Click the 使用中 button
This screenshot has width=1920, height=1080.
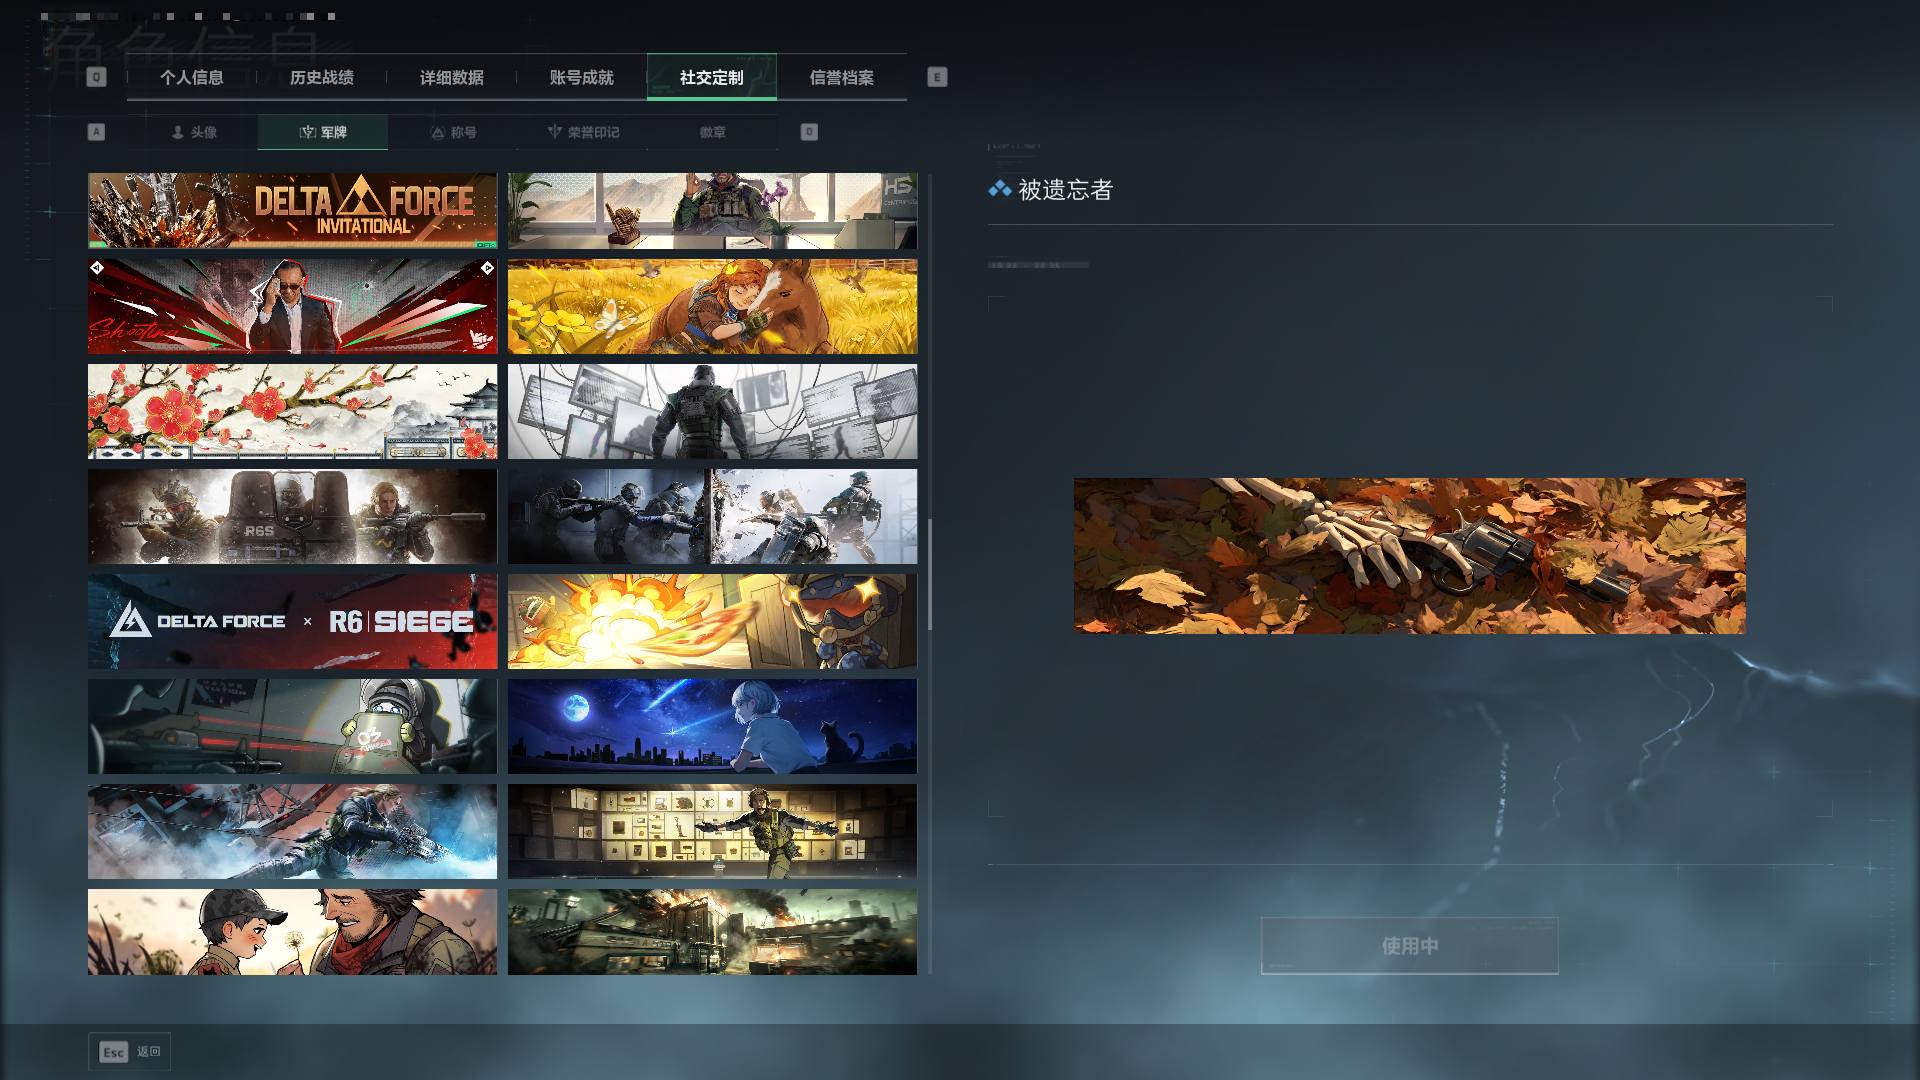pyautogui.click(x=1409, y=945)
